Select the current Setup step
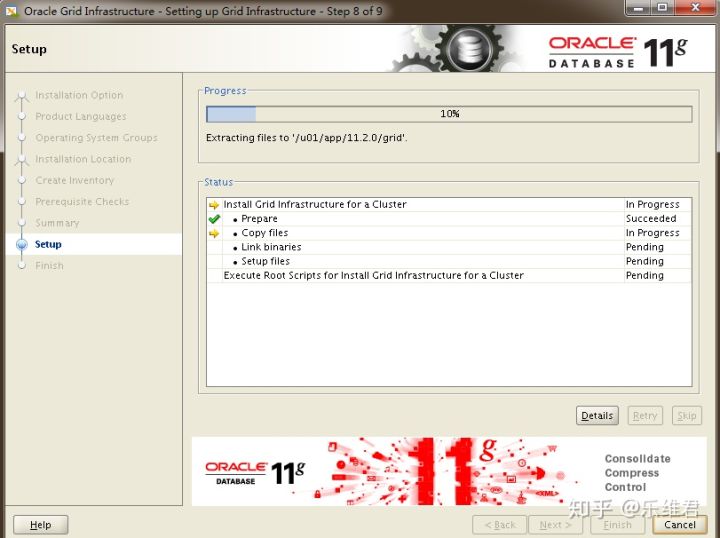The height and width of the screenshot is (538, 720). [48, 244]
